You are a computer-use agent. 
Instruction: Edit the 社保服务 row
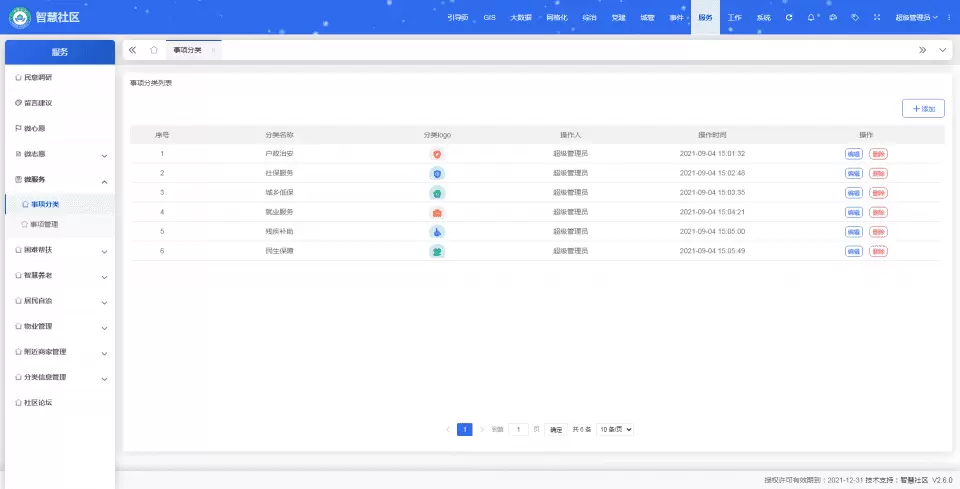[853, 174]
